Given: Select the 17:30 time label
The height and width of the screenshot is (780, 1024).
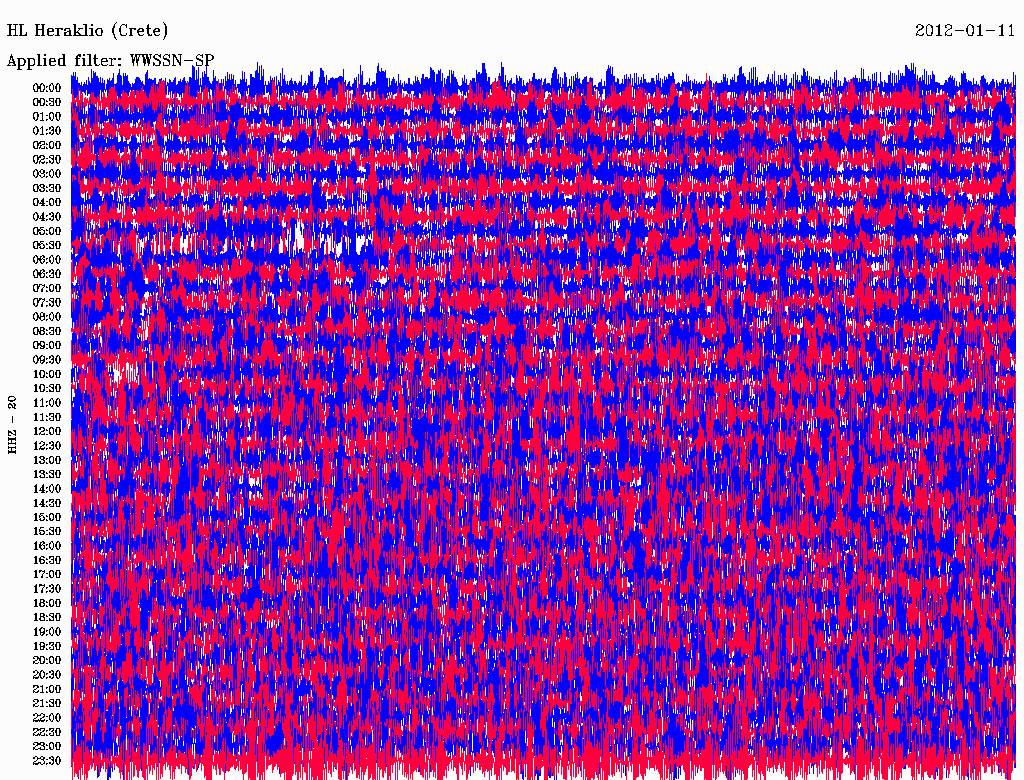Looking at the screenshot, I should (47, 589).
